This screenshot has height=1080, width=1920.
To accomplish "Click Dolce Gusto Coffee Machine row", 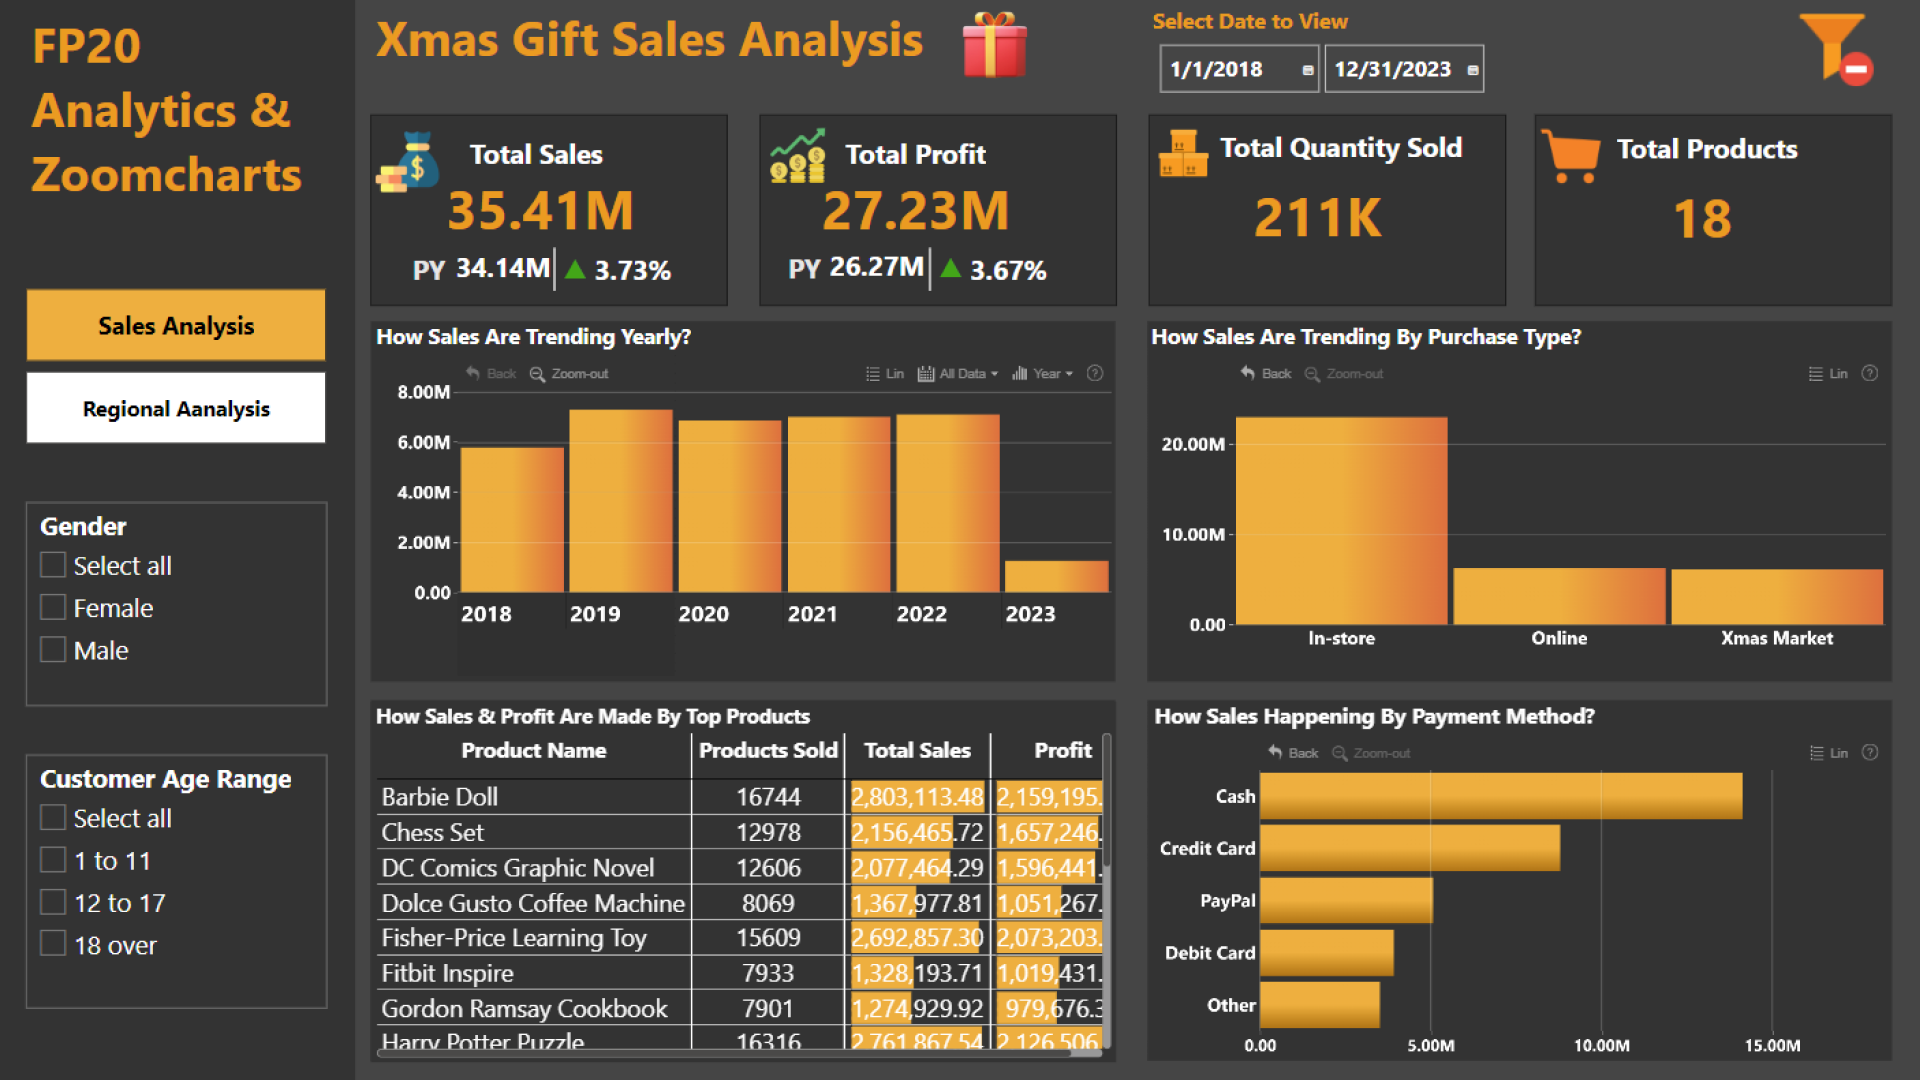I will point(740,902).
